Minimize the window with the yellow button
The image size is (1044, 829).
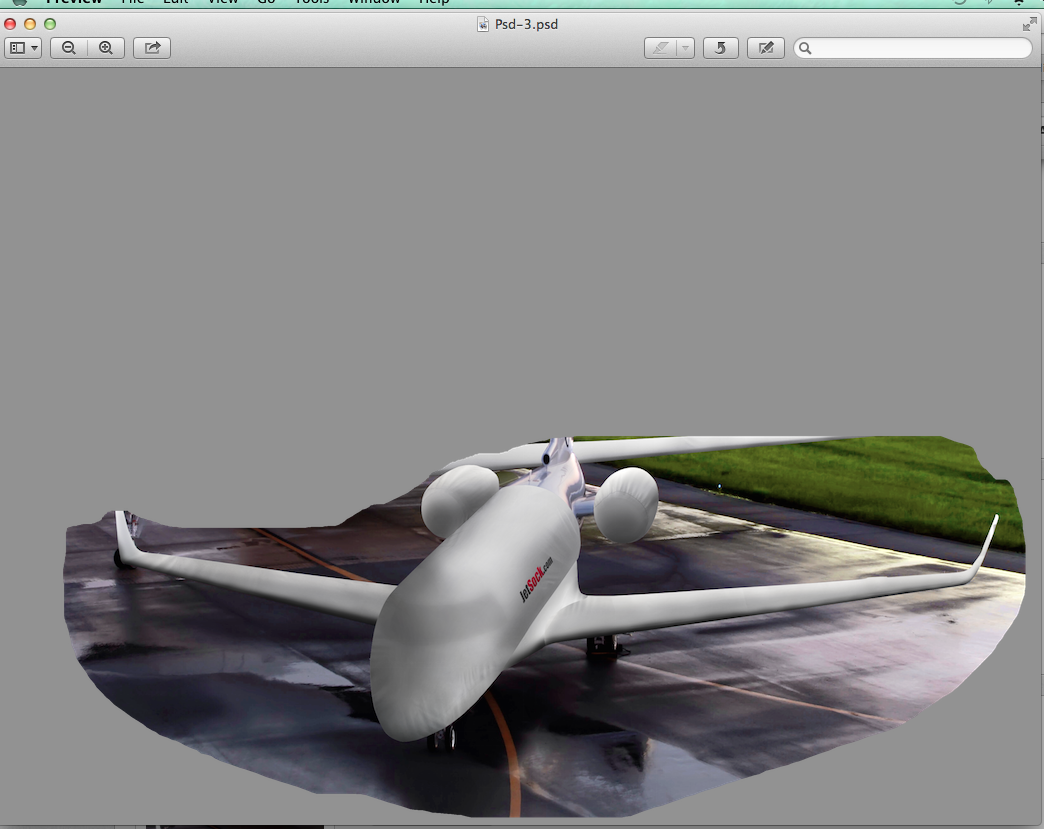point(30,24)
